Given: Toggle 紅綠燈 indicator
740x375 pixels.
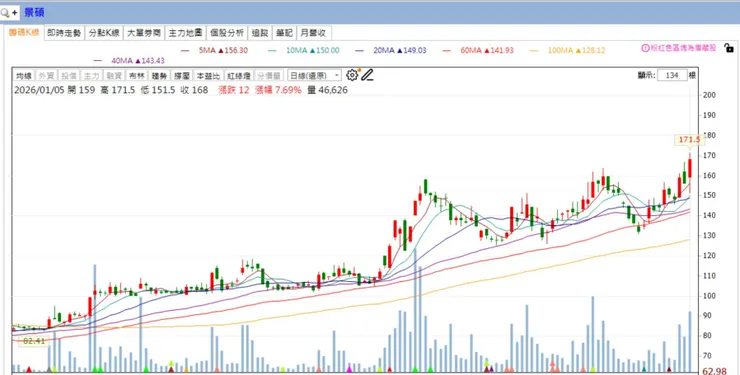Looking at the screenshot, I should [x=238, y=75].
